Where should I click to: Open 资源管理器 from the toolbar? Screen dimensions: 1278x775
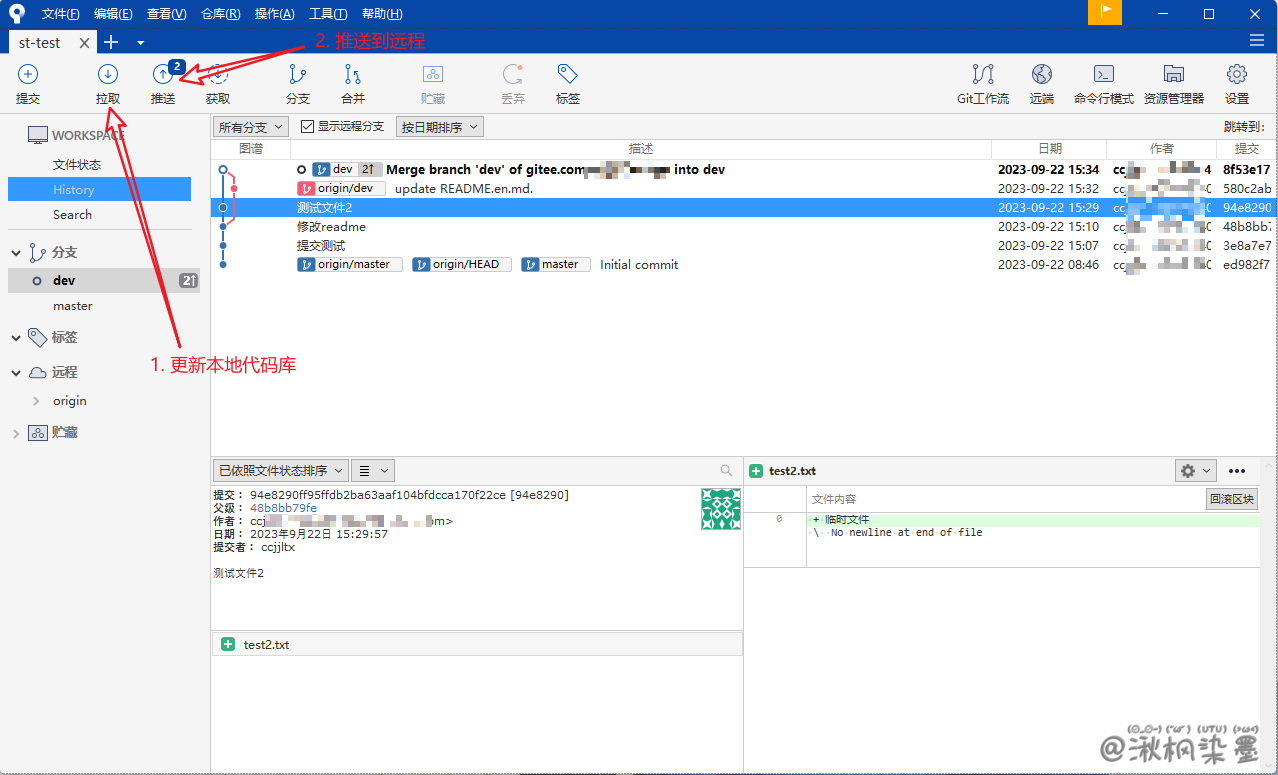1174,84
